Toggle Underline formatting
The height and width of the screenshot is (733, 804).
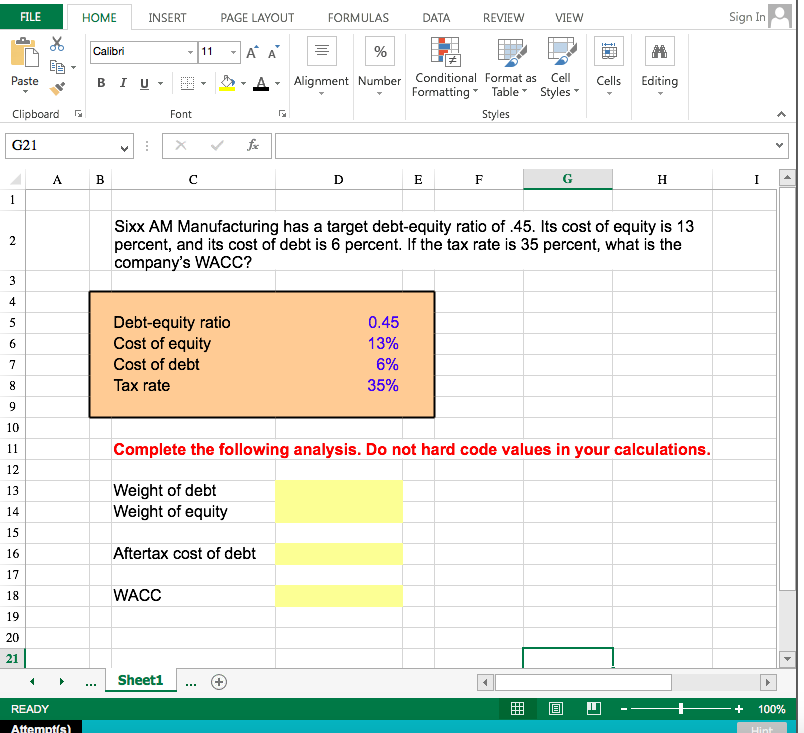145,83
